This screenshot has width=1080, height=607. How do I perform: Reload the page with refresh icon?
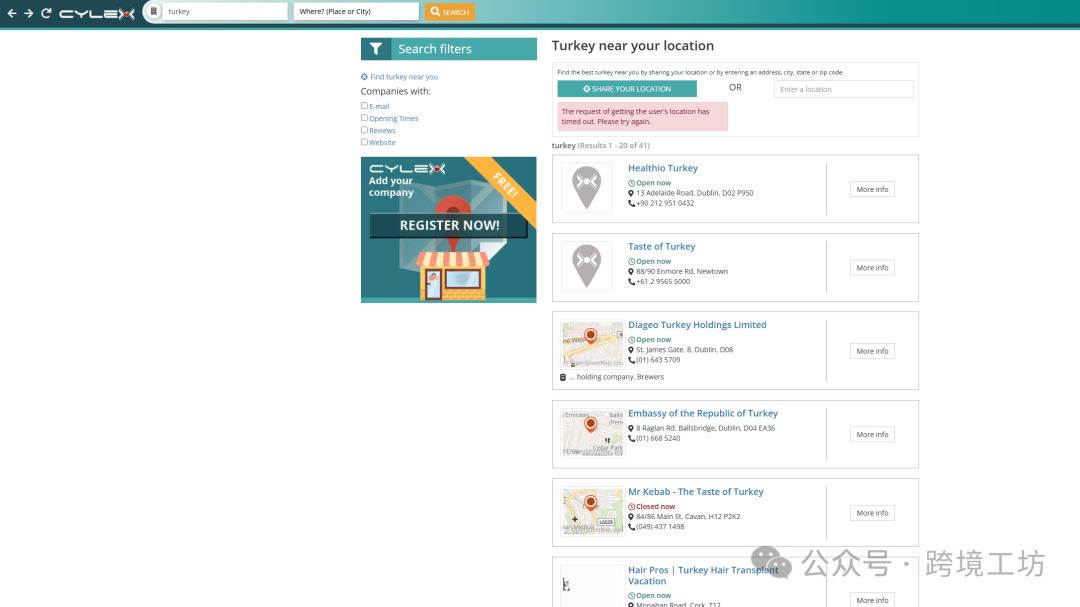pyautogui.click(x=46, y=12)
